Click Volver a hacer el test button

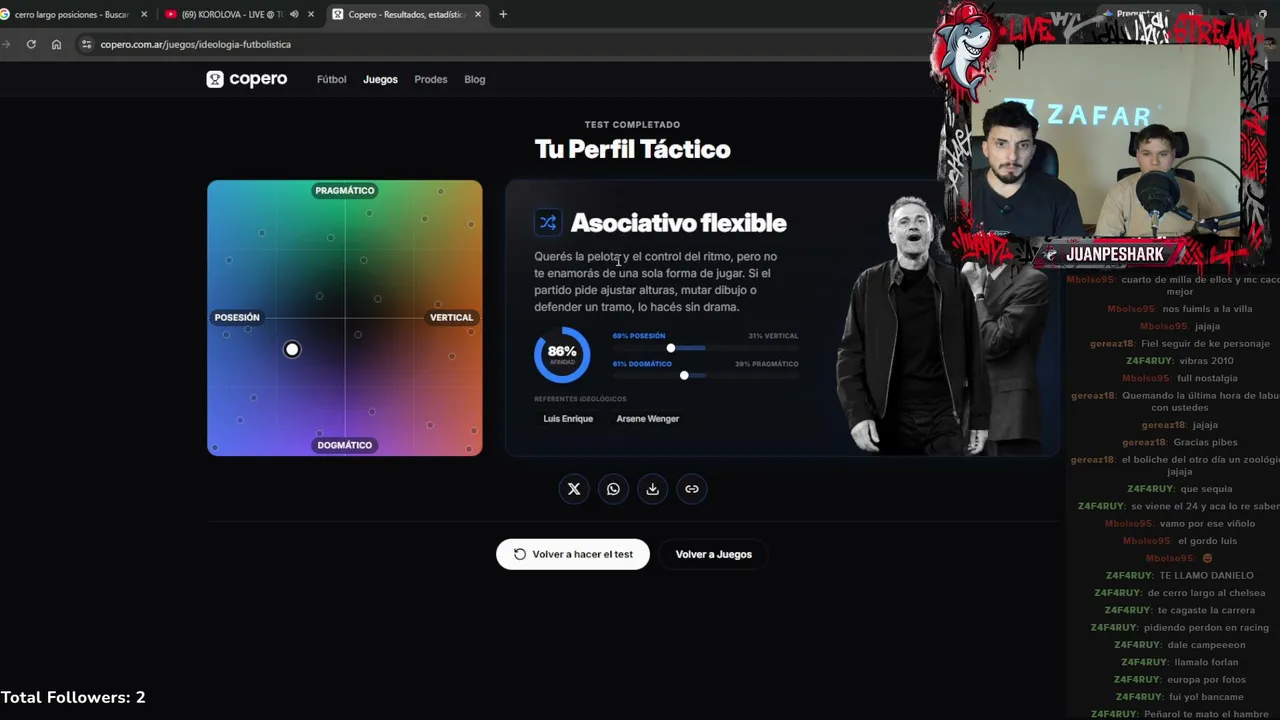[573, 554]
